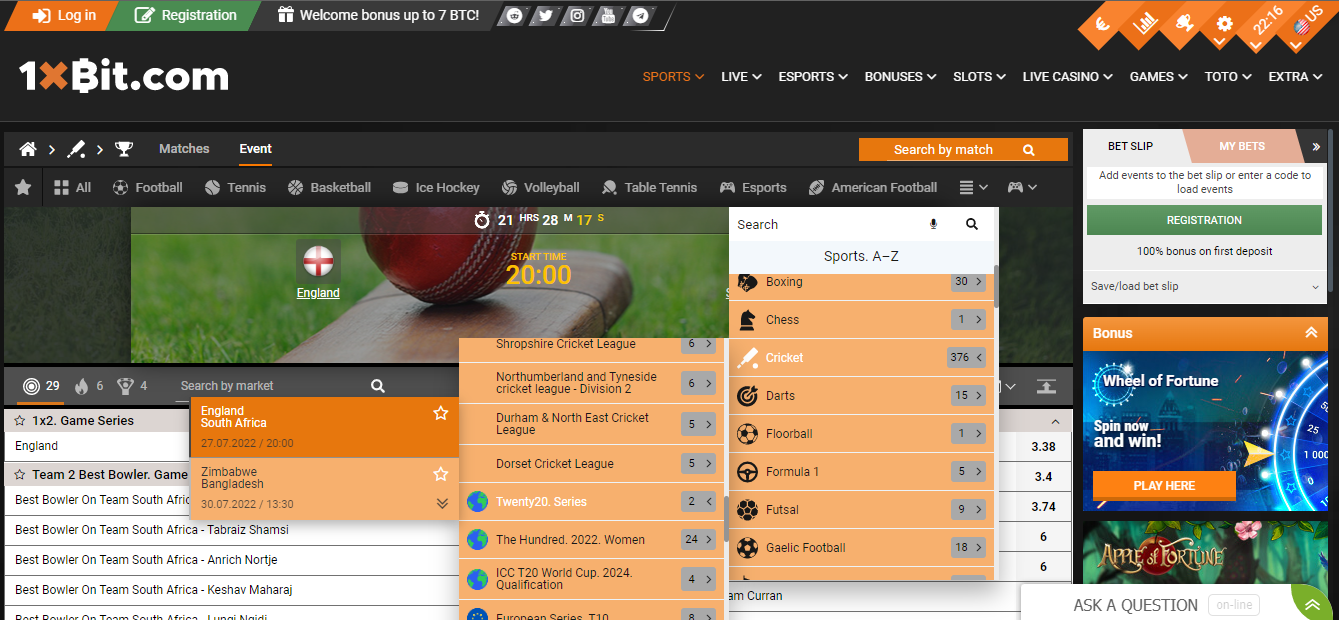The width and height of the screenshot is (1339, 620).
Task: Open the Twitter social link icon
Action: (x=545, y=16)
